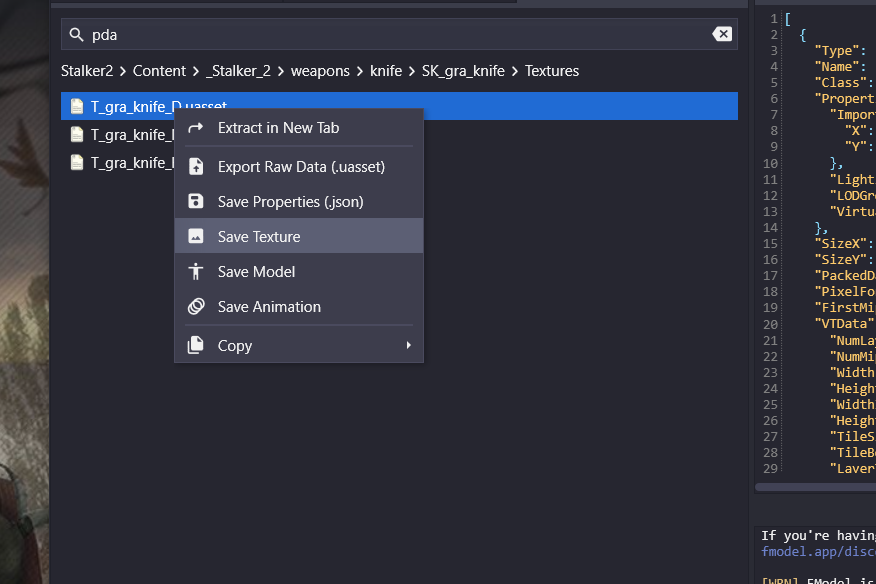Click the Save Animation icon
This screenshot has width=876, height=584.
196,307
